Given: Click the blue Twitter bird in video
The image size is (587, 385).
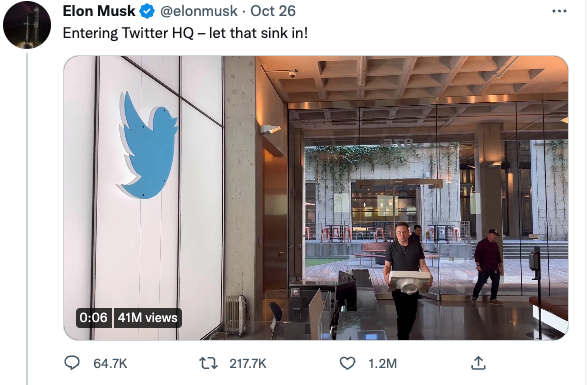Looking at the screenshot, I should click(148, 145).
